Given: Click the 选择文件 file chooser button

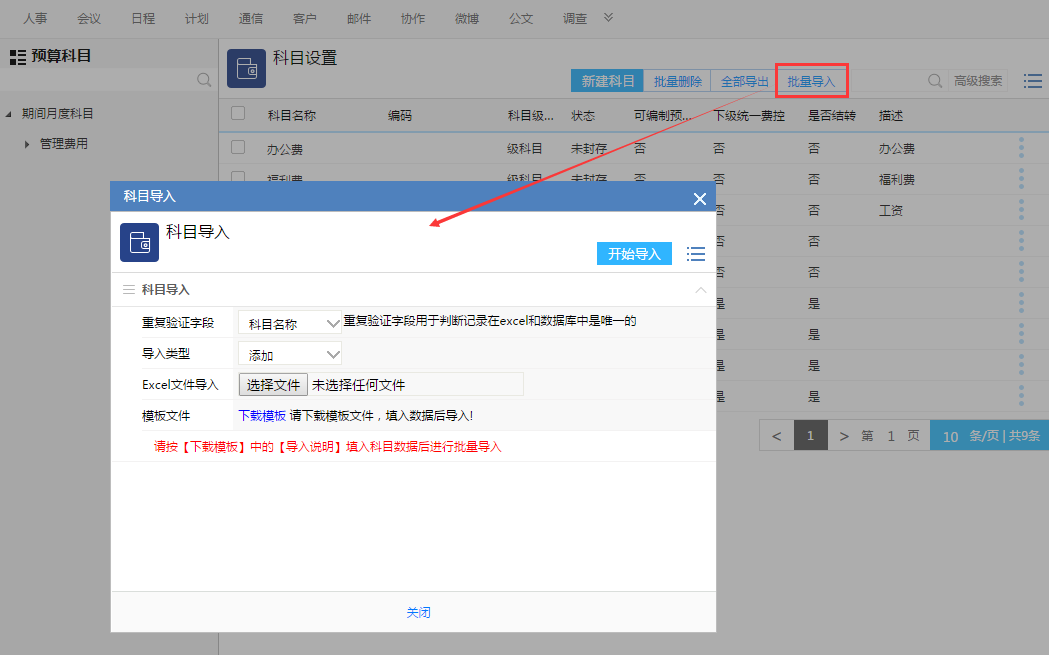Looking at the screenshot, I should (273, 385).
